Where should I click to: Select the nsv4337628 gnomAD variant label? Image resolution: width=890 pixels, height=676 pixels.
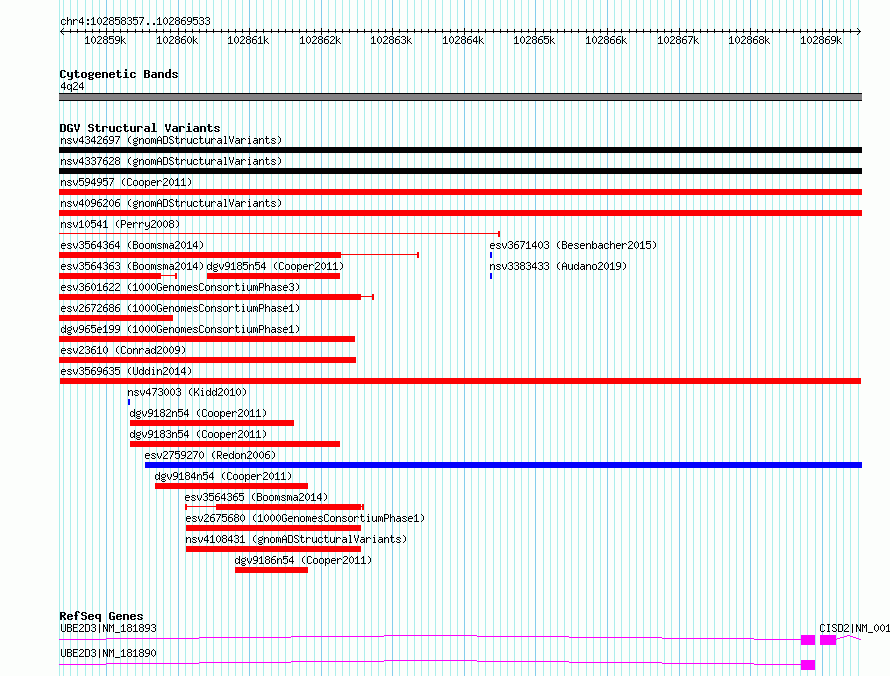171,161
